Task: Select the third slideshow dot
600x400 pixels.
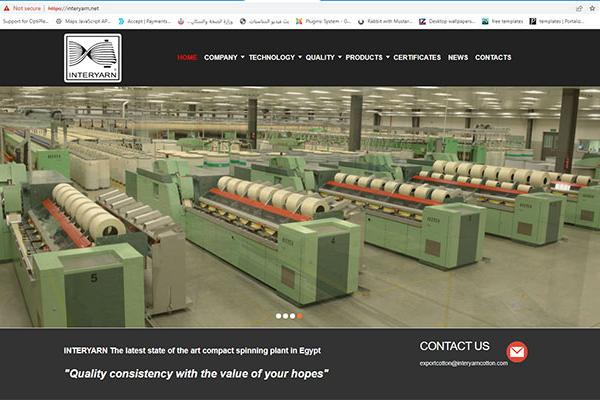Action: coord(292,316)
